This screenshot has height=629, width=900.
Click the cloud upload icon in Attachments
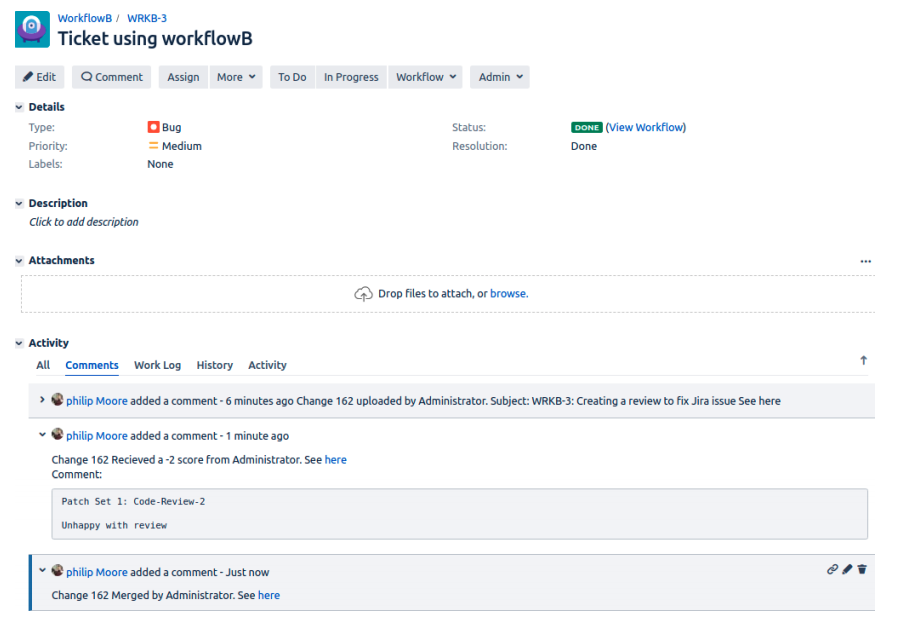click(364, 294)
